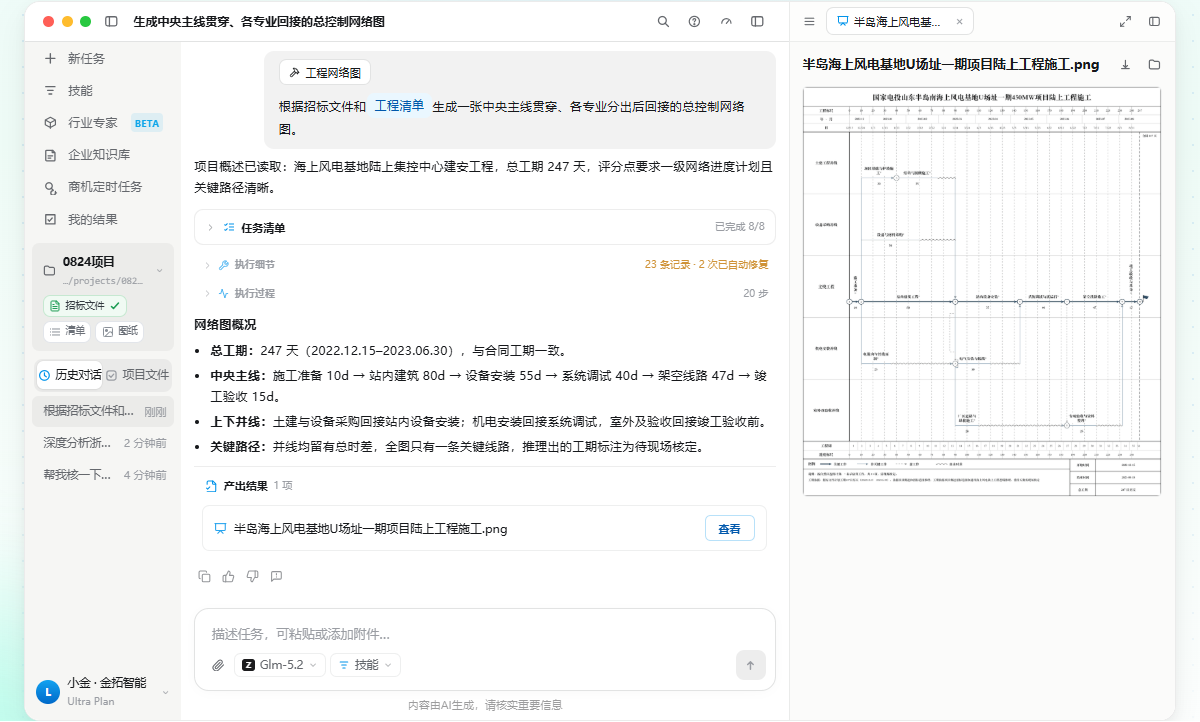
Task: Toggle the left sidebar panel icon
Action: pos(111,21)
